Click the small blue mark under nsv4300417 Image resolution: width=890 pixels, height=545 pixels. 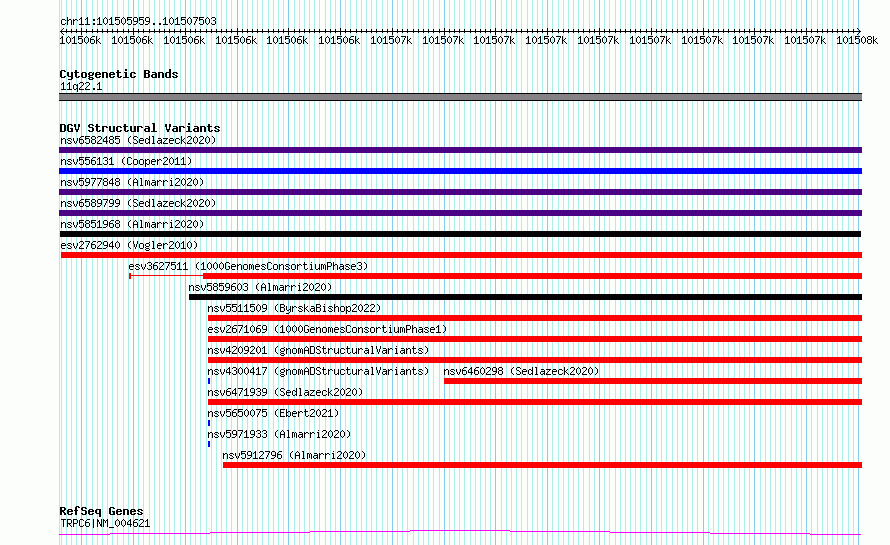pyautogui.click(x=209, y=381)
